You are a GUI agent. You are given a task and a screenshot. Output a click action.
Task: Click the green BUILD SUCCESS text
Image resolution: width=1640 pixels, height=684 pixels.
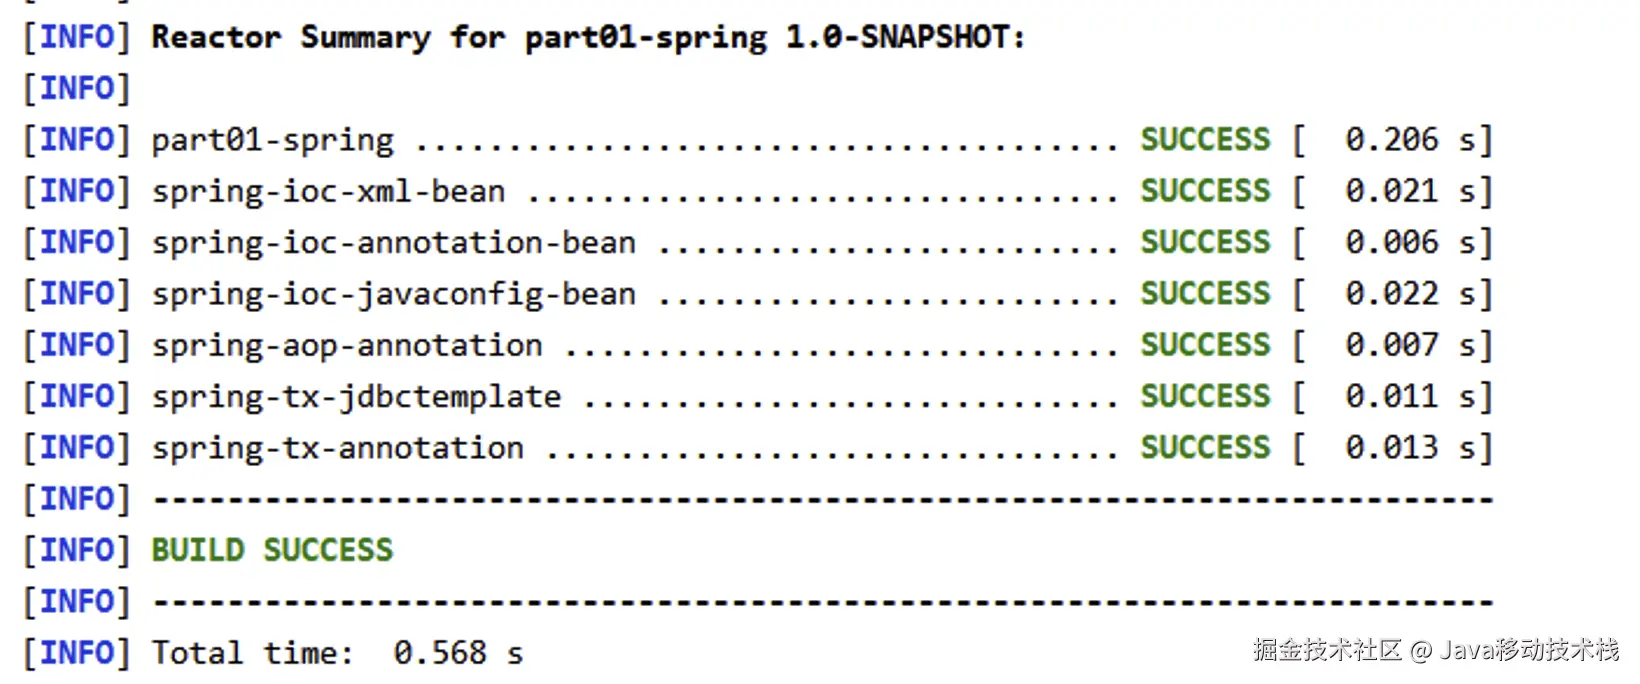coord(272,550)
